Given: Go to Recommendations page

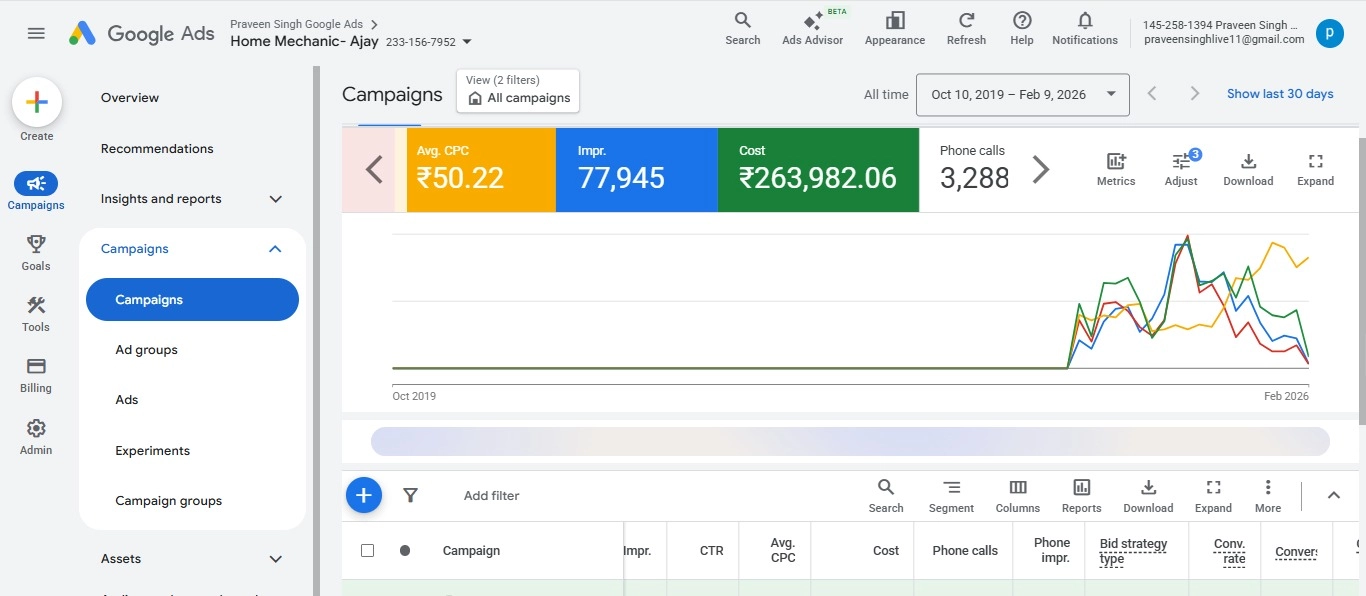Looking at the screenshot, I should [157, 149].
